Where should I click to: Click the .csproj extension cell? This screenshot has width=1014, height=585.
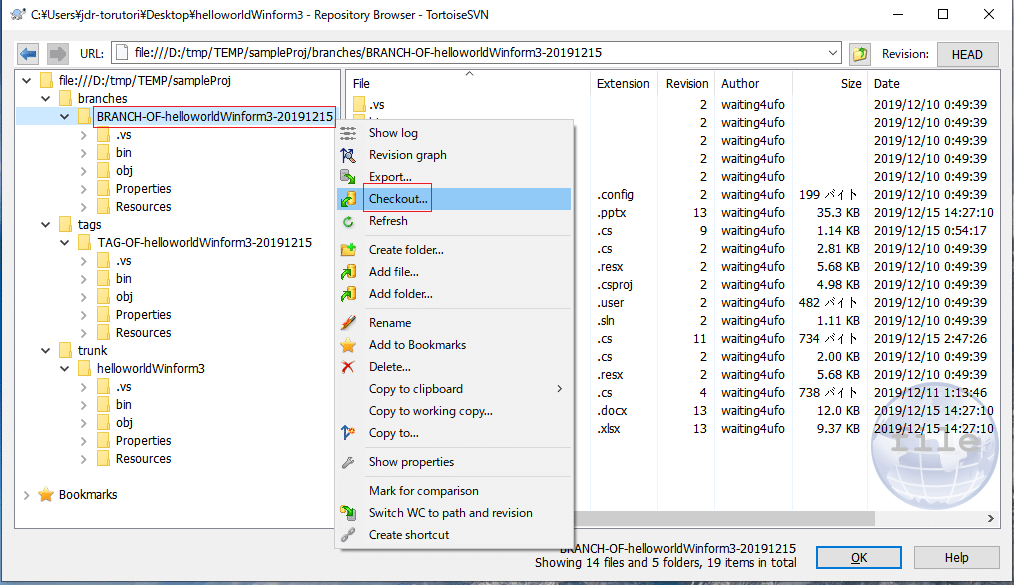[614, 284]
